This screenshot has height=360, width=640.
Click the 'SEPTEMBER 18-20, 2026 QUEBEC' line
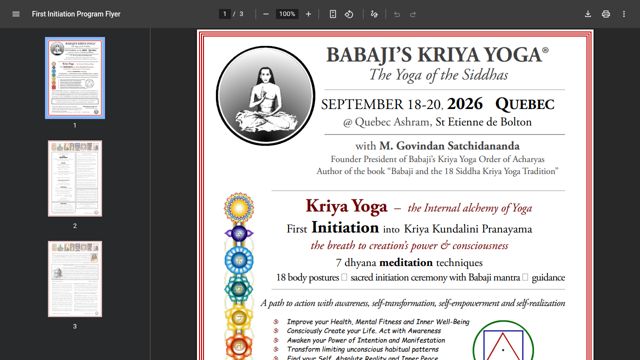pos(438,104)
